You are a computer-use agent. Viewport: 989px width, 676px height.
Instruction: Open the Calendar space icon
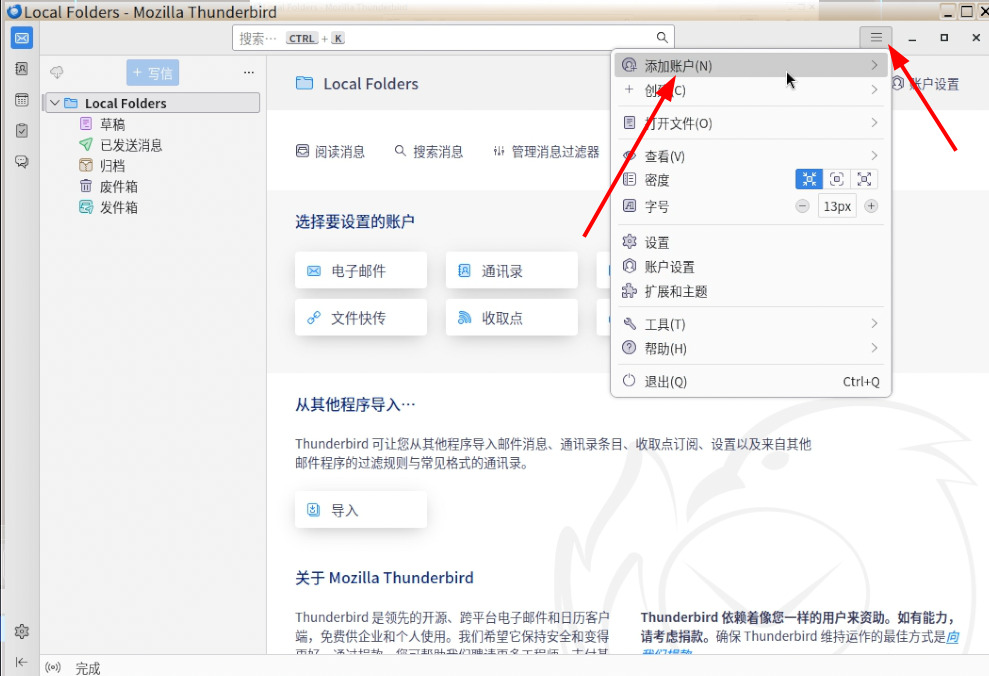point(21,100)
